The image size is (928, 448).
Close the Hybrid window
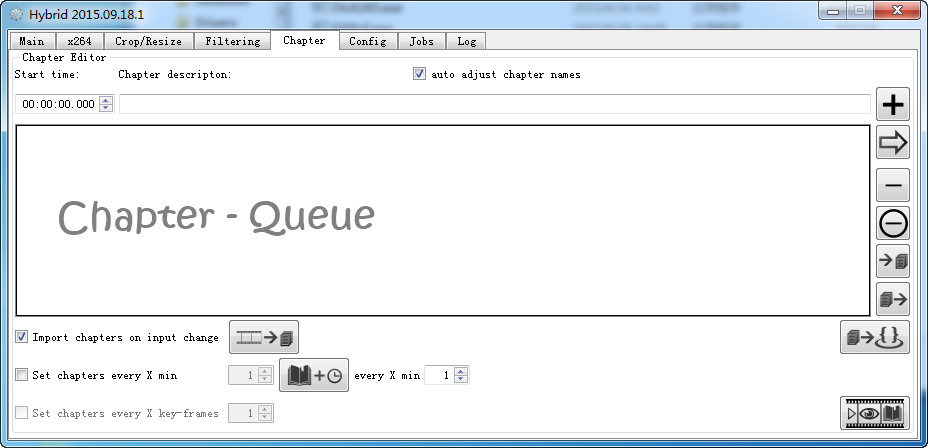pos(897,10)
